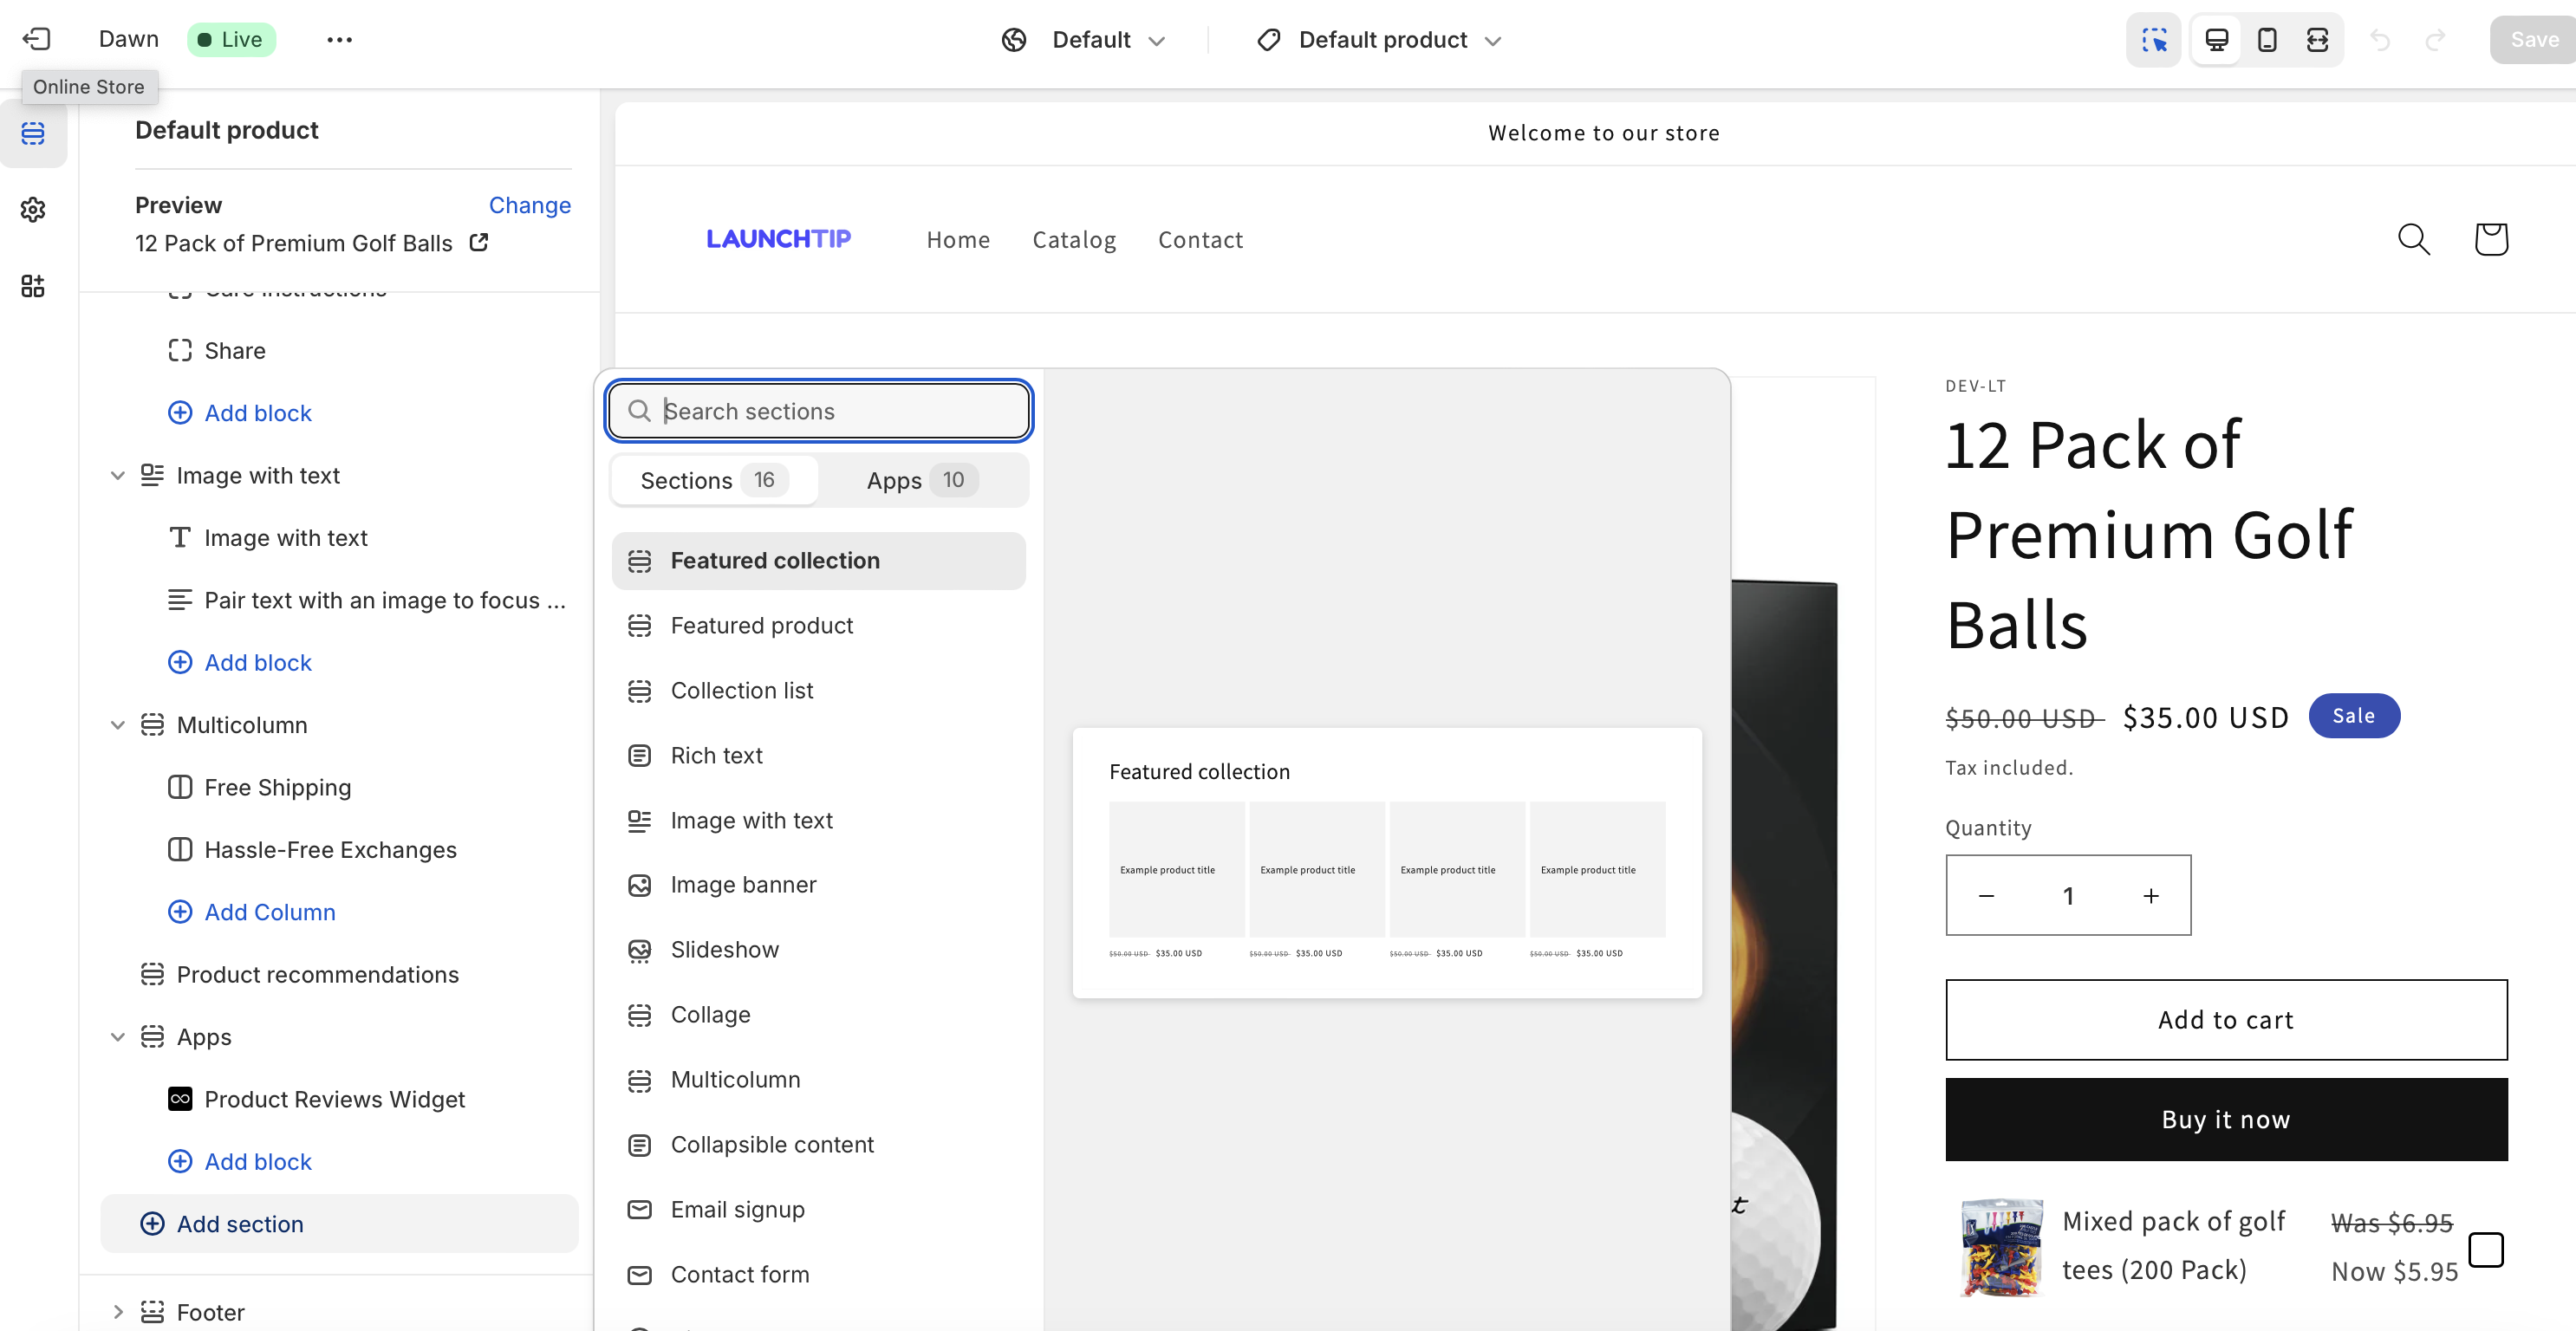The image size is (2576, 1331).
Task: Click Add block below Share
Action: 239,412
